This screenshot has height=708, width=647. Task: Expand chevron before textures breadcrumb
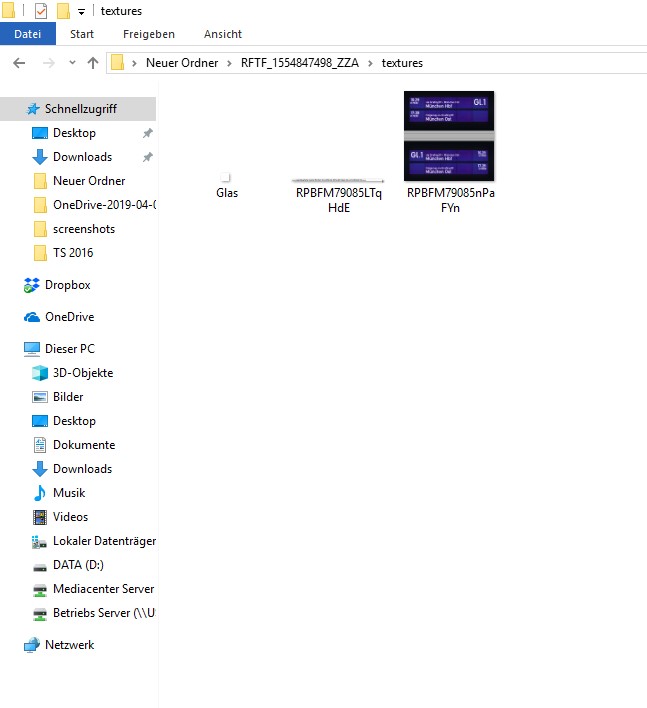pyautogui.click(x=370, y=63)
